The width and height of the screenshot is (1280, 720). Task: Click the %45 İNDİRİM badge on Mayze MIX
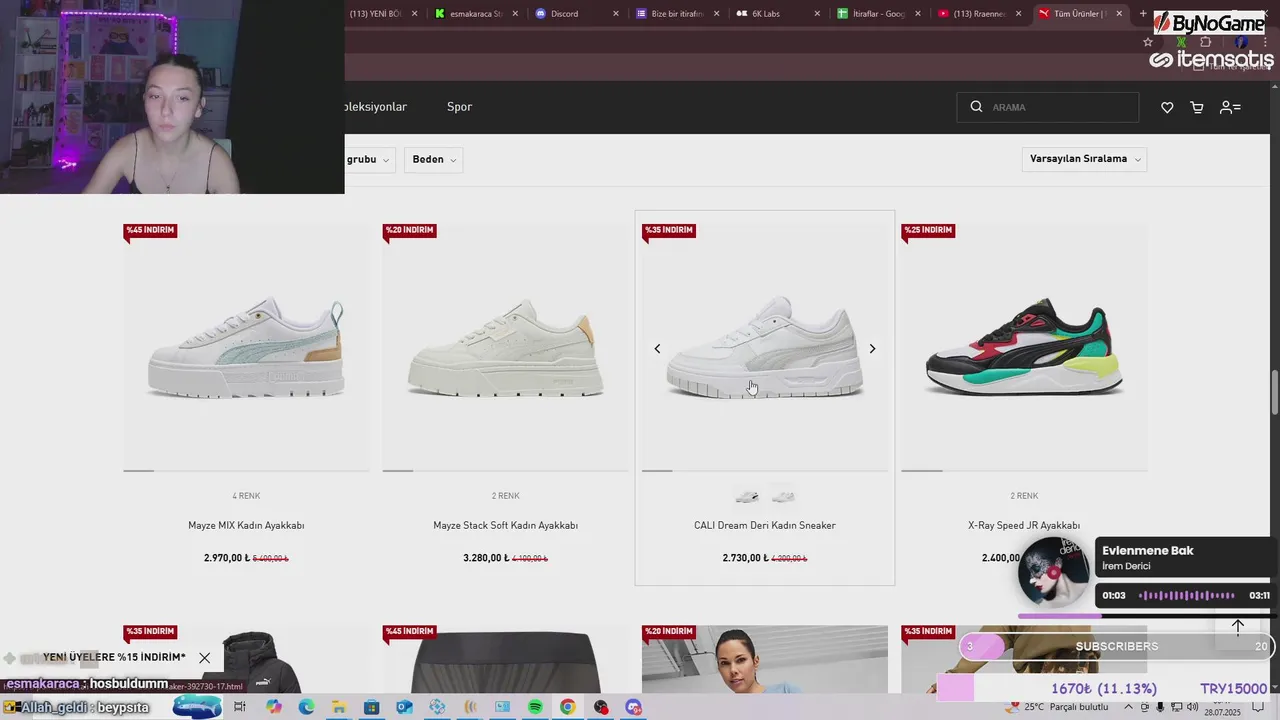149,231
